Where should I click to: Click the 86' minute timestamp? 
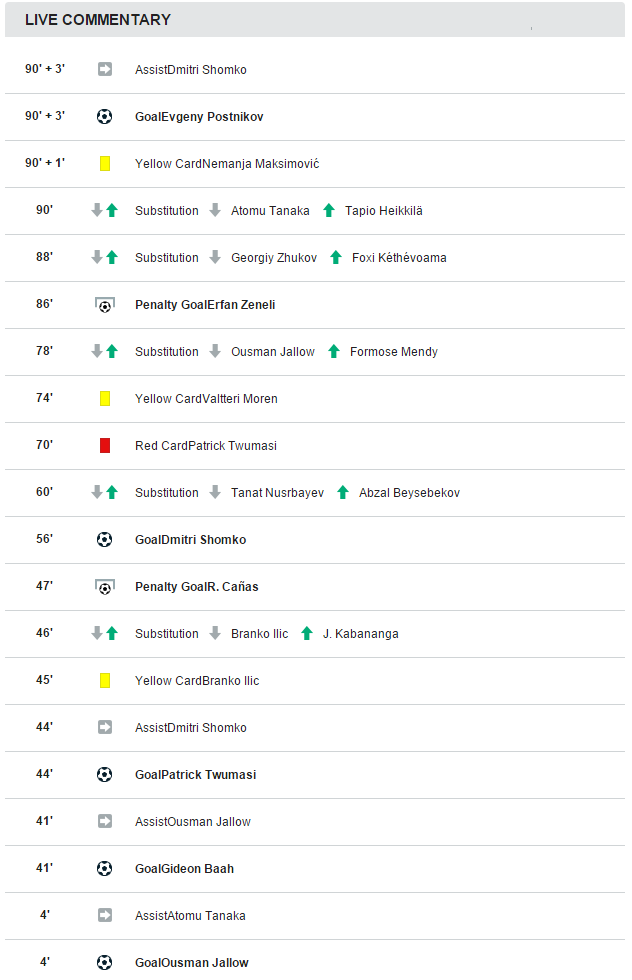(x=44, y=304)
